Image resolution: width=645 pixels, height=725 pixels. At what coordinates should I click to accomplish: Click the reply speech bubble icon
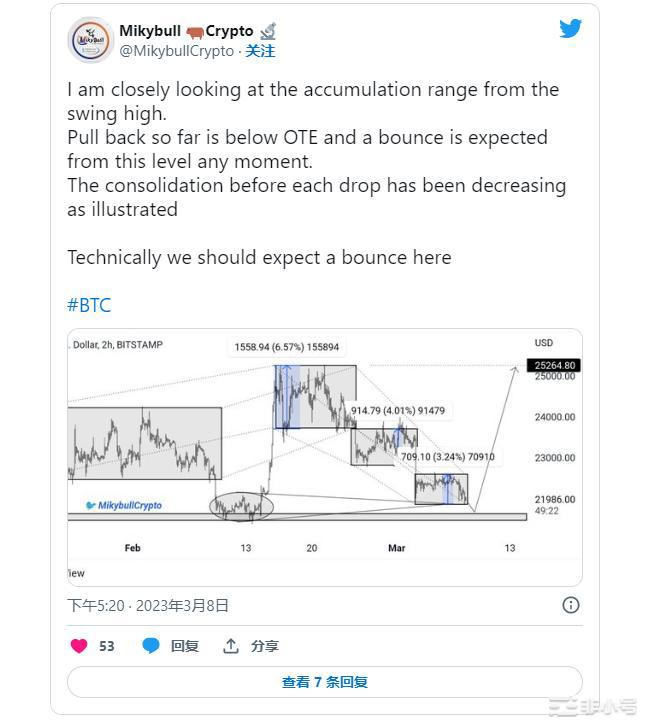[151, 646]
